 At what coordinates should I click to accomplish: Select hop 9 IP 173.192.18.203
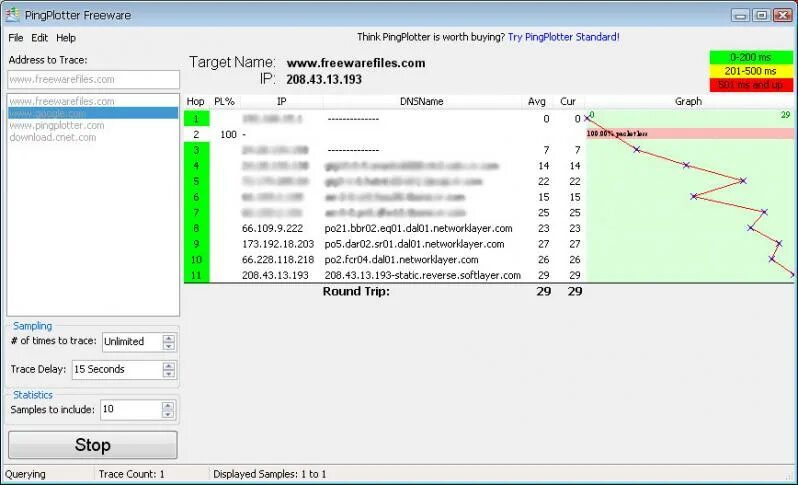click(x=278, y=244)
